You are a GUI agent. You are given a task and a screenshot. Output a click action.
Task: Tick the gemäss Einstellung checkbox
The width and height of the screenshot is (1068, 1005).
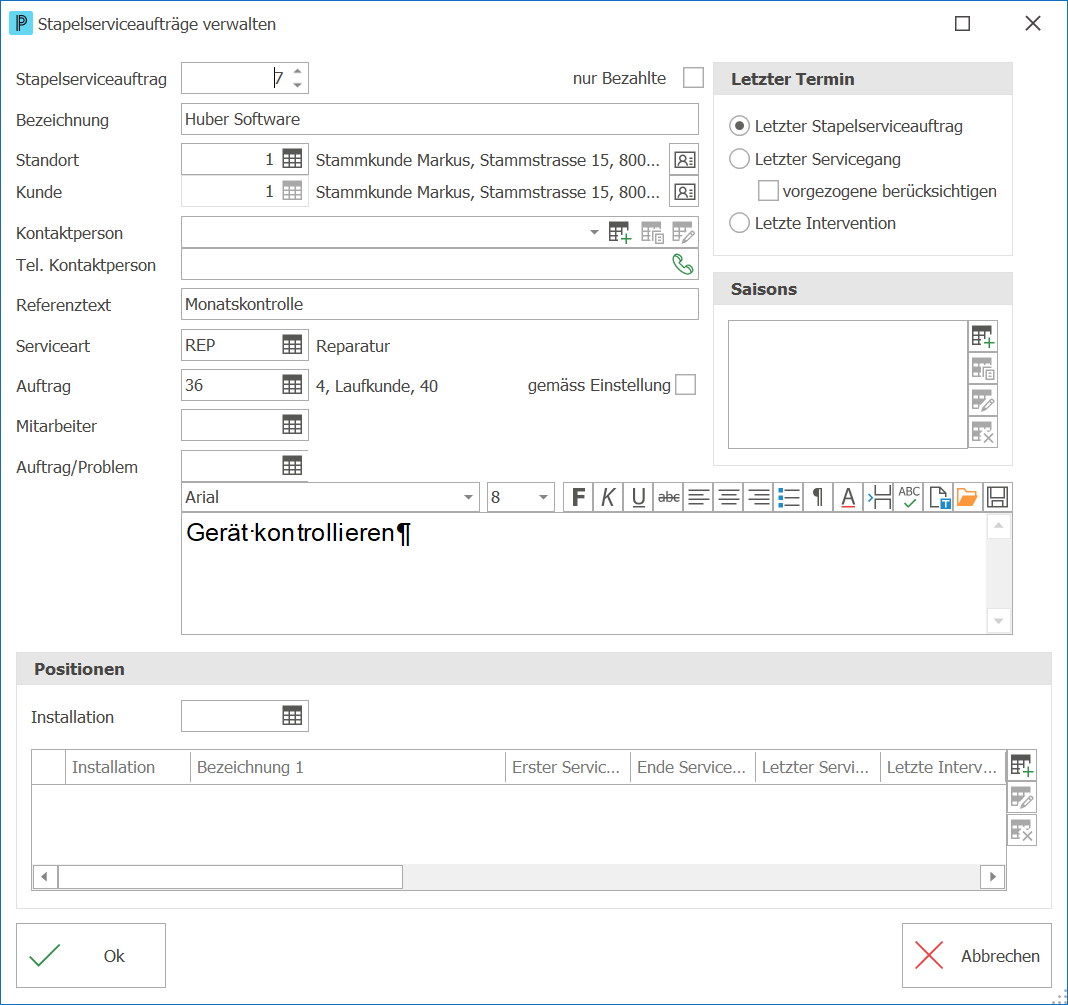pyautogui.click(x=685, y=385)
